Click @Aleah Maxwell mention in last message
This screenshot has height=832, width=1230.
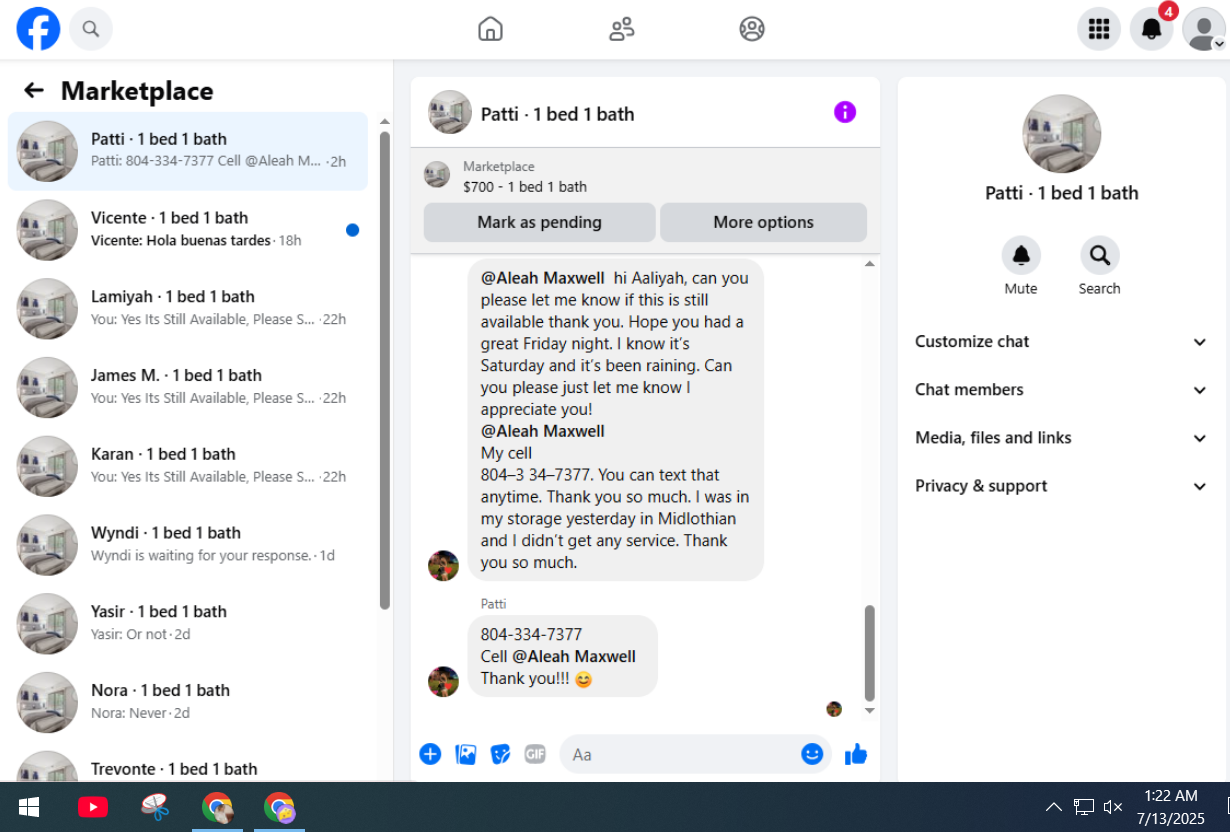click(x=574, y=656)
